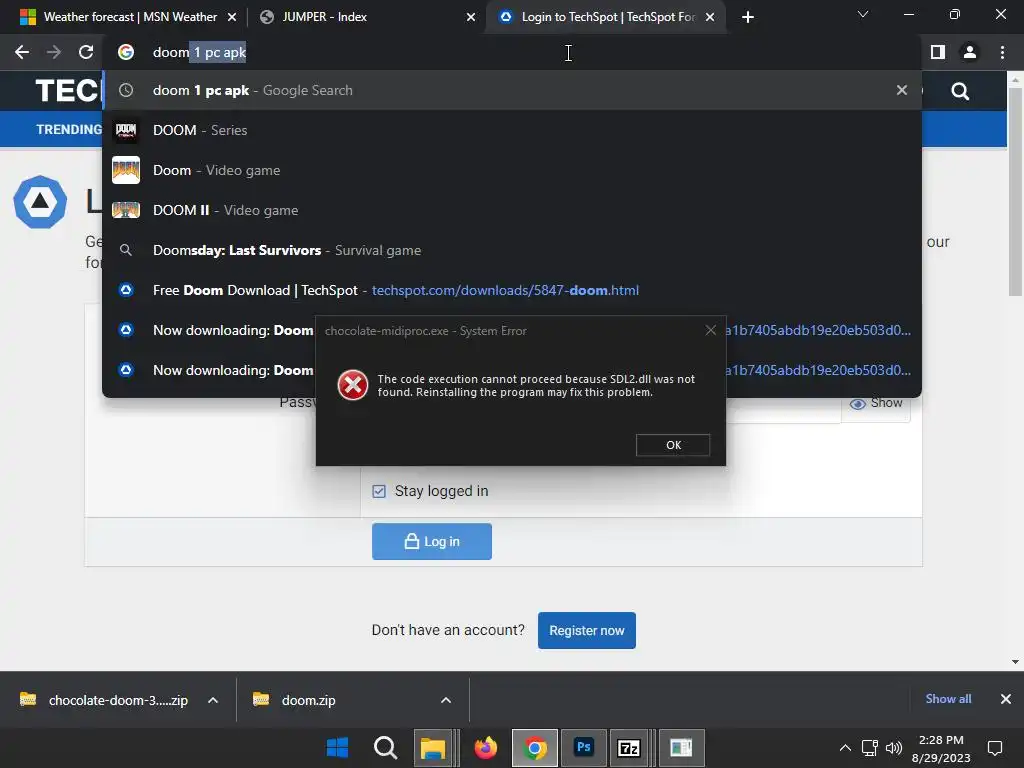
Task: Open the notification center icon
Action: [x=995, y=748]
